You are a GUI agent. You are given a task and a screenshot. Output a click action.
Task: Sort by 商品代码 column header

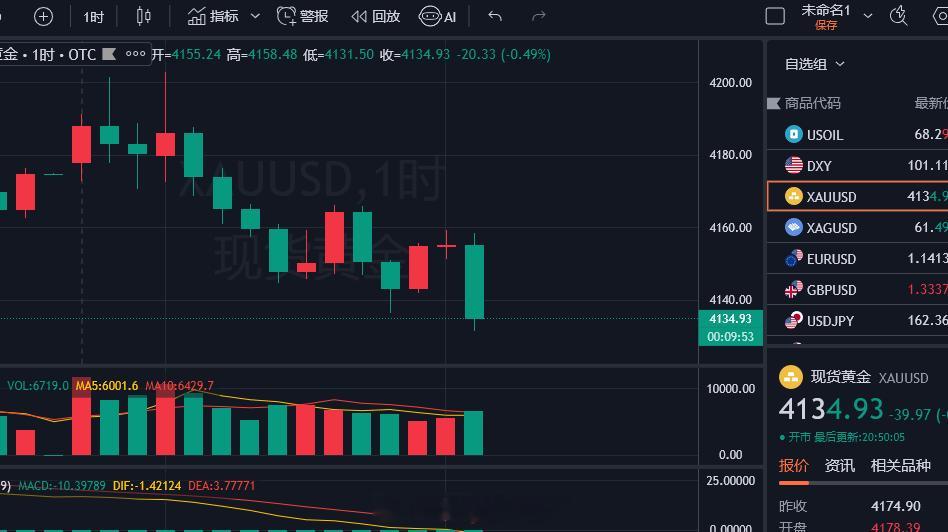812,103
